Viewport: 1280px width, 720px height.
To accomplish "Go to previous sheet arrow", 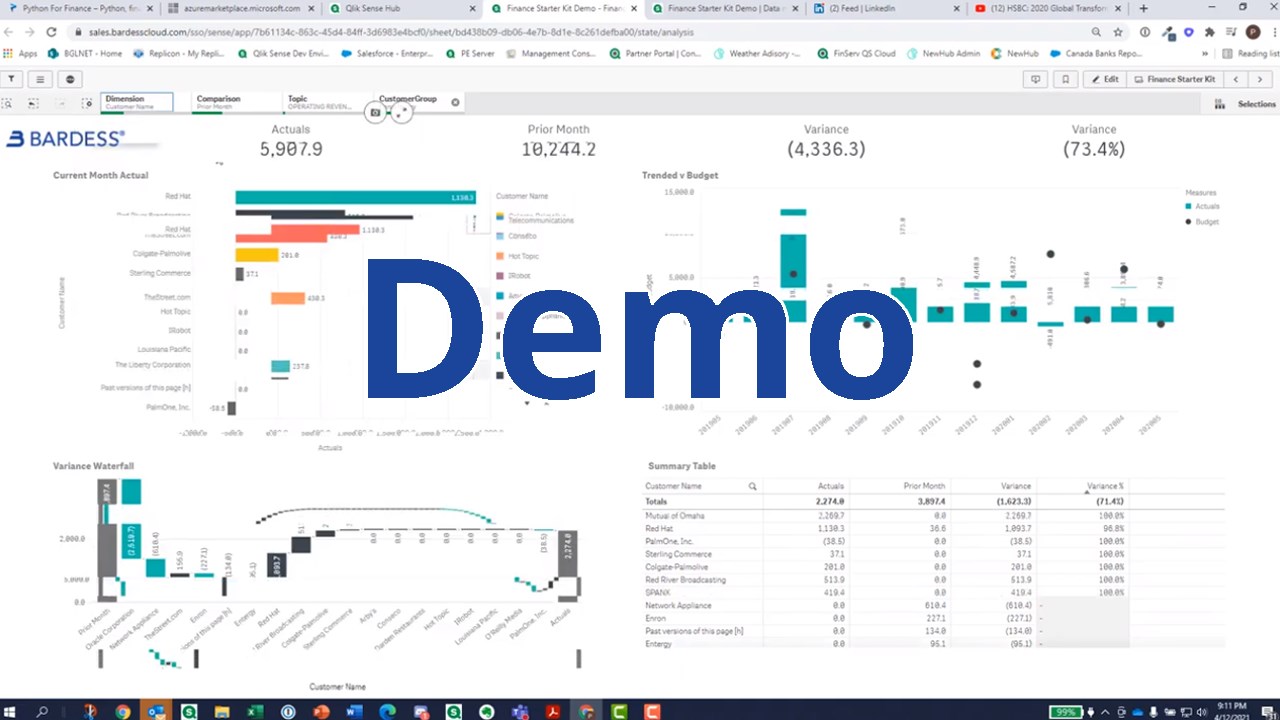I will coord(1236,79).
